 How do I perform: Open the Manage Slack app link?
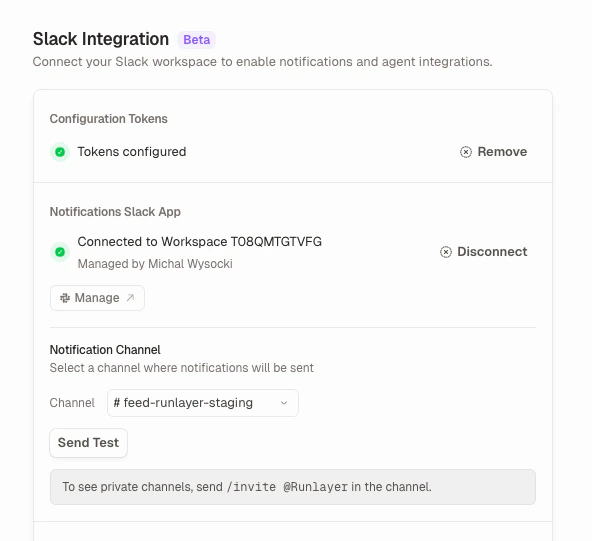(97, 298)
